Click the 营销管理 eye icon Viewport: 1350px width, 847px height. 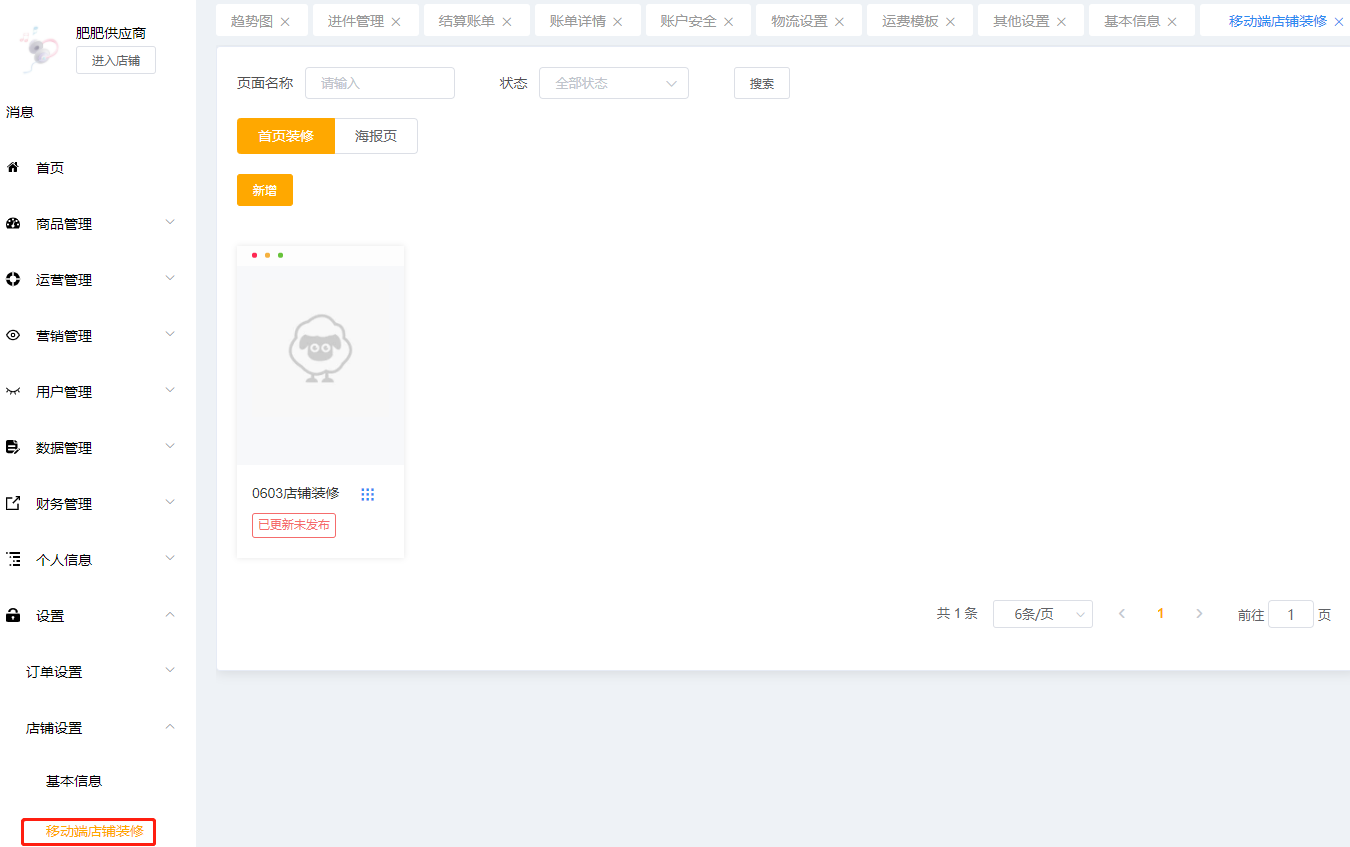click(13, 336)
